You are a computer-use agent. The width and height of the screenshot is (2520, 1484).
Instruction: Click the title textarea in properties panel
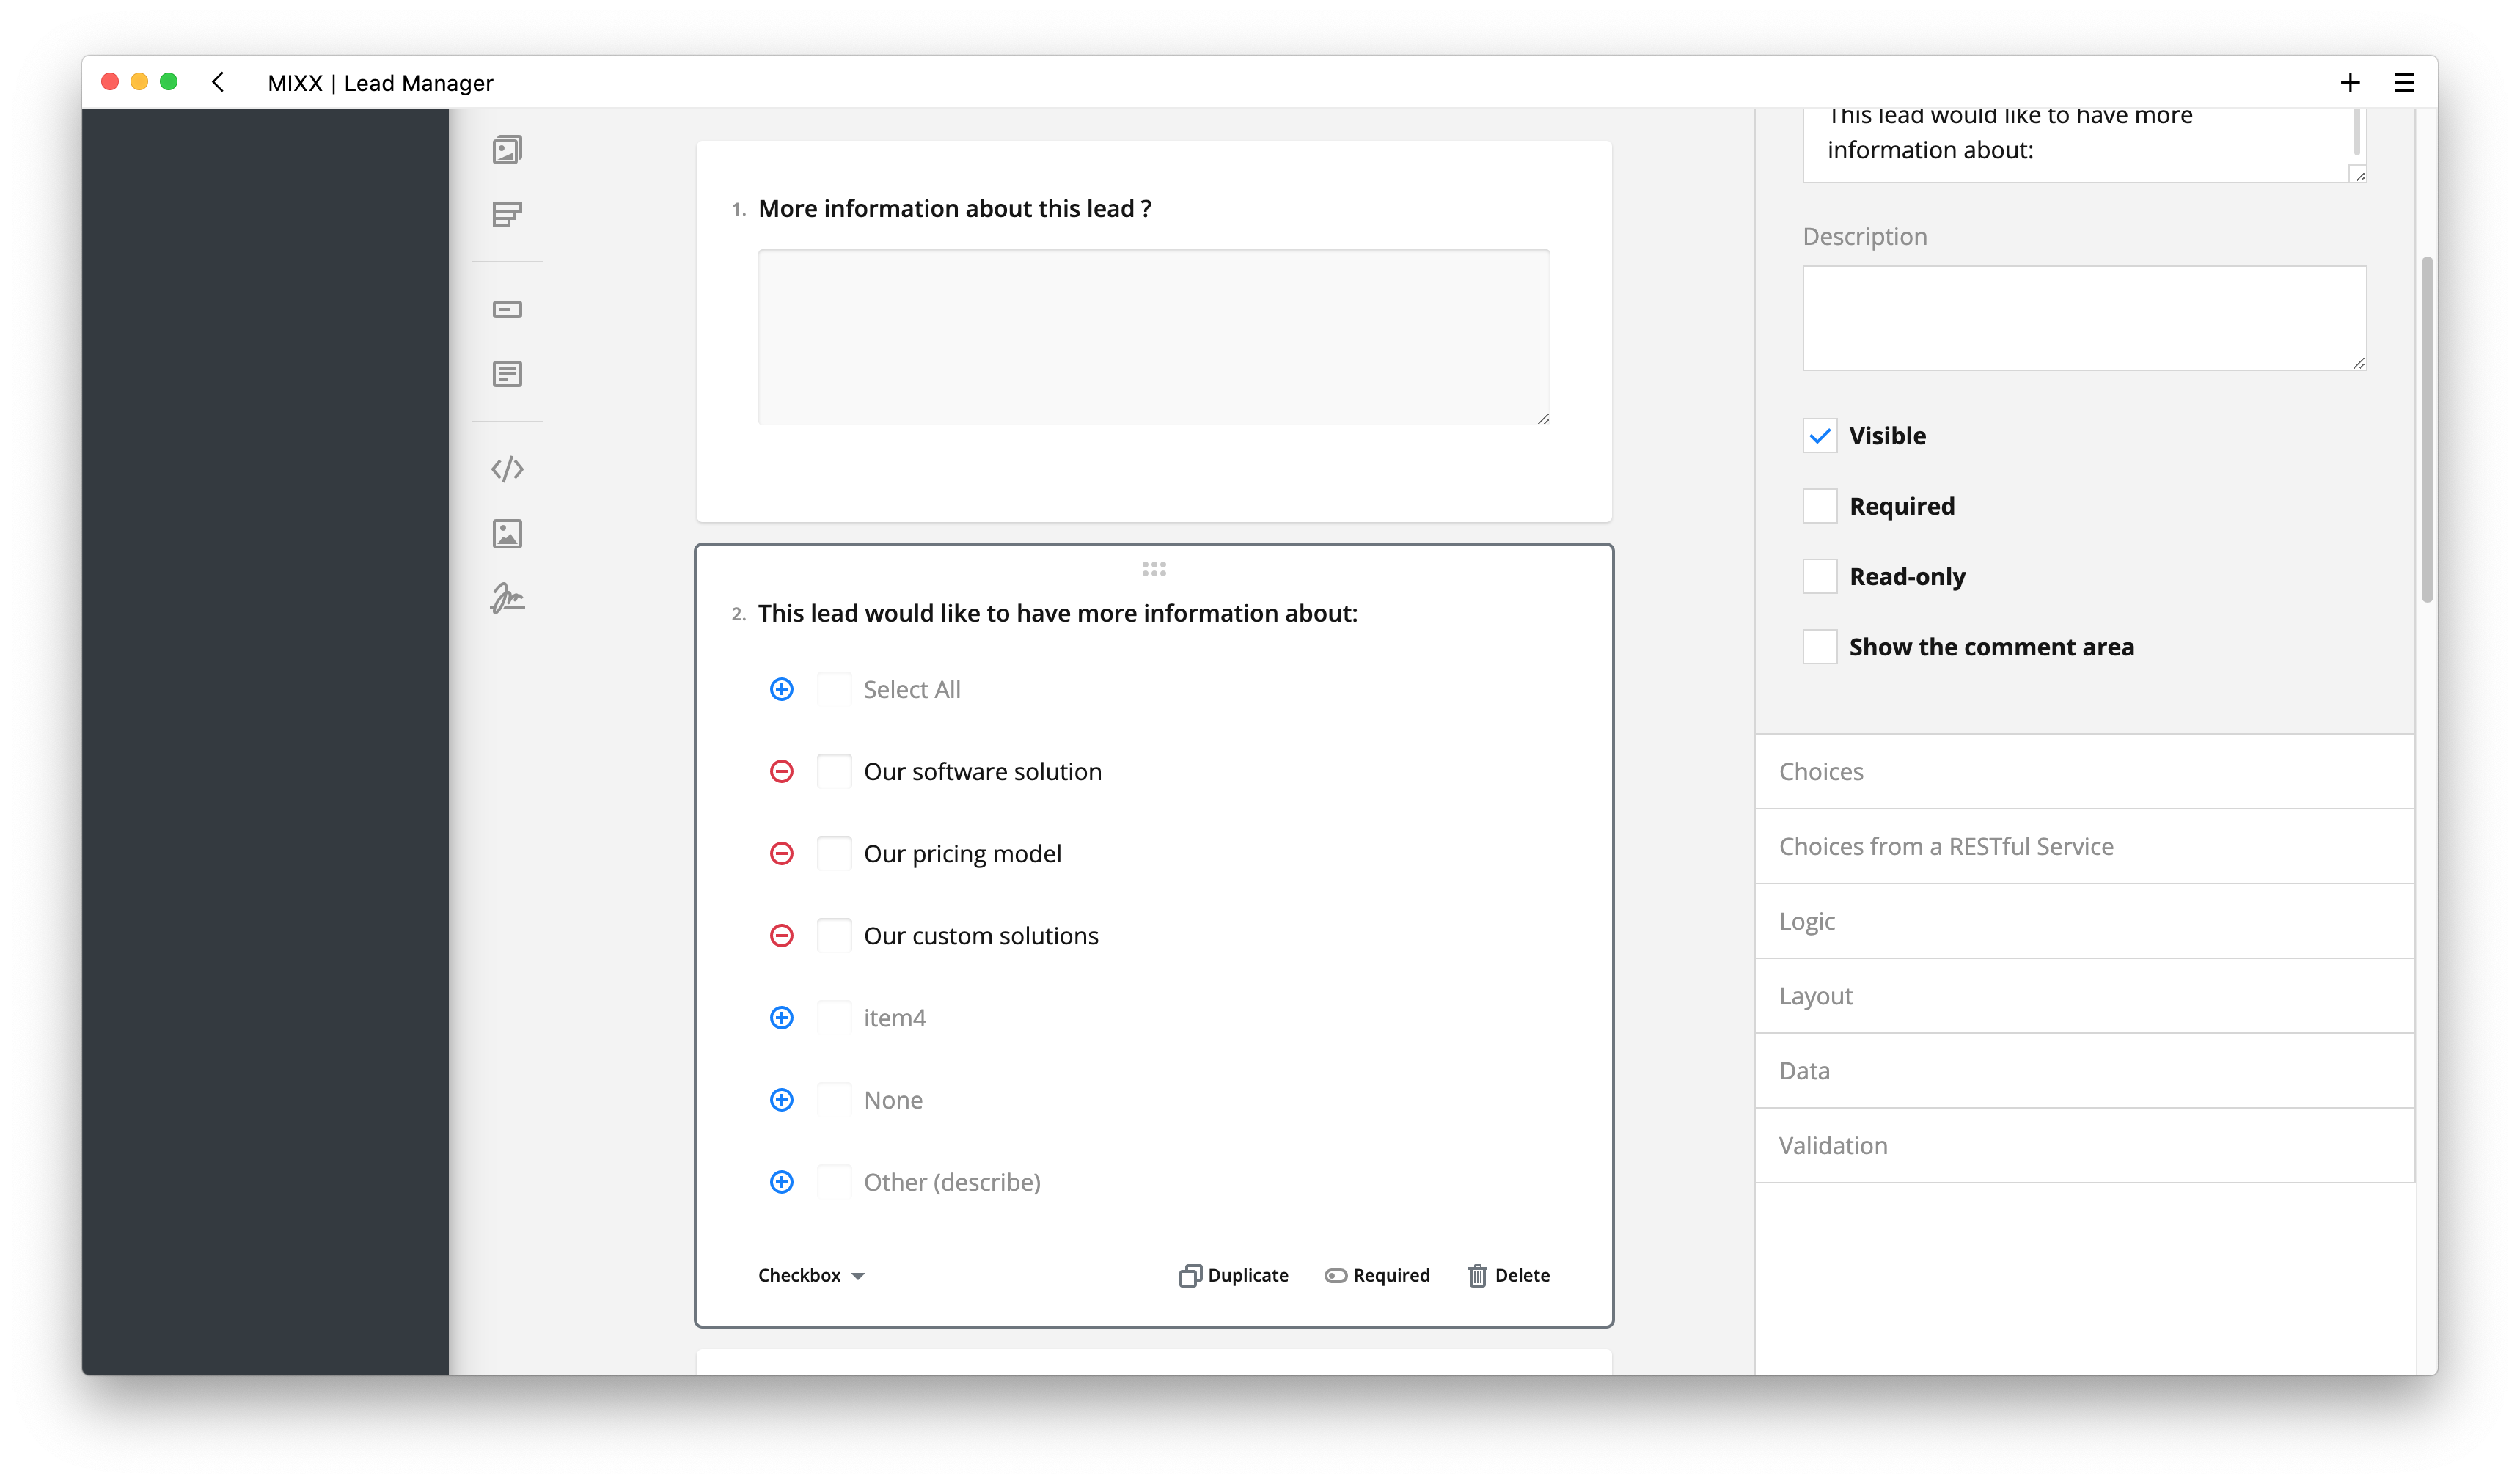(x=2084, y=144)
